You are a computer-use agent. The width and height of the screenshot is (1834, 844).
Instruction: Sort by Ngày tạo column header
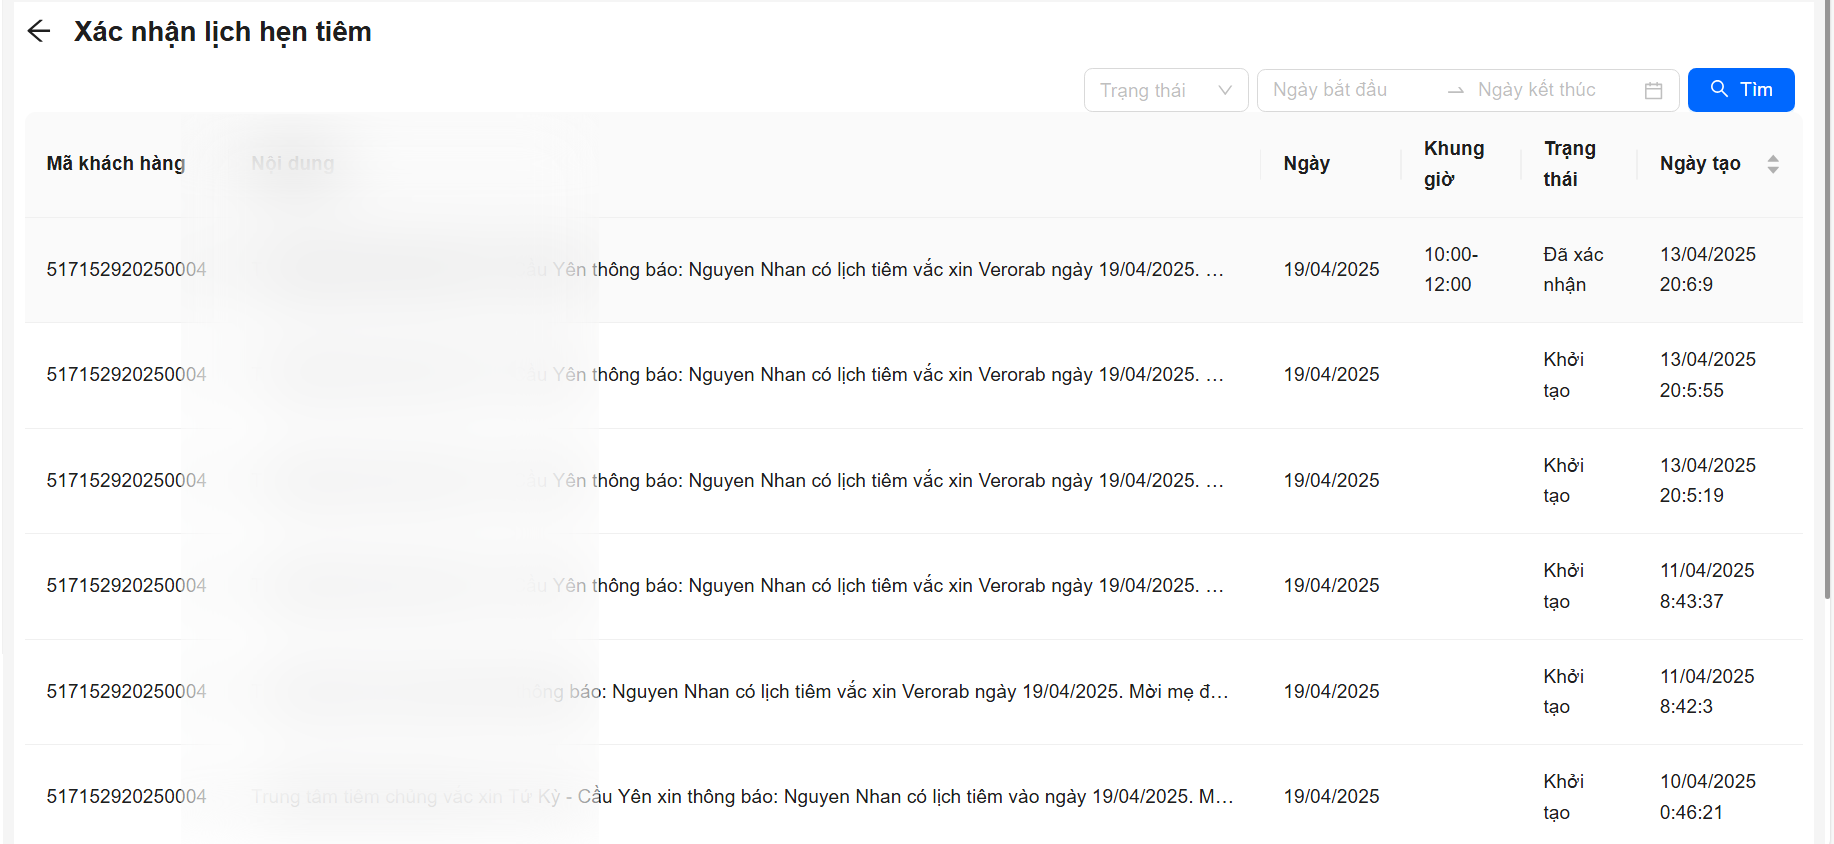[x=1700, y=164]
